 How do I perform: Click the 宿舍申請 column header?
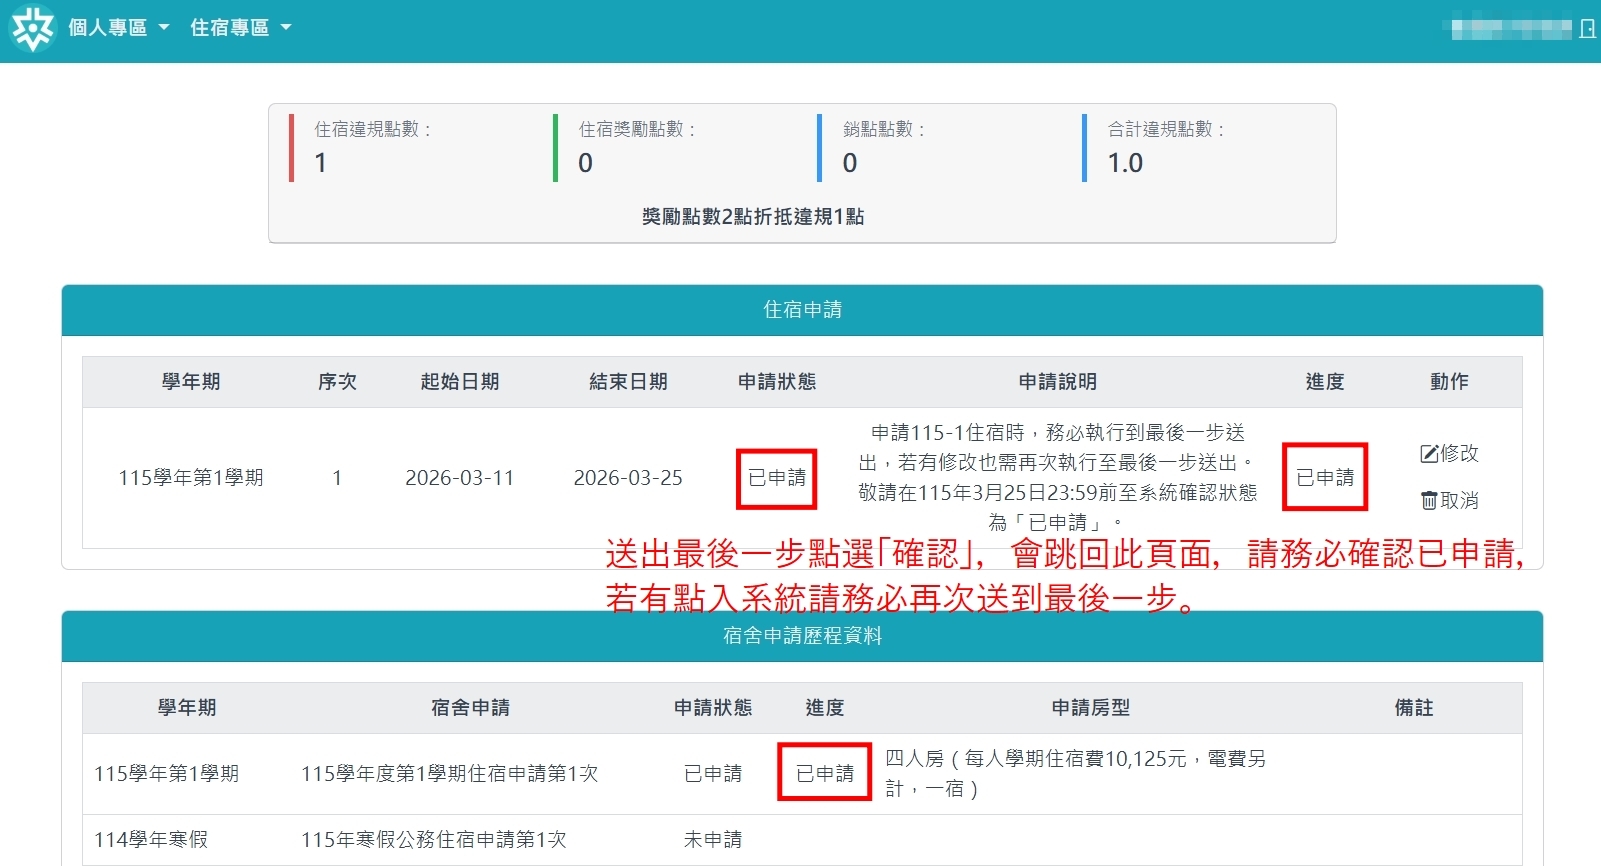coord(470,708)
